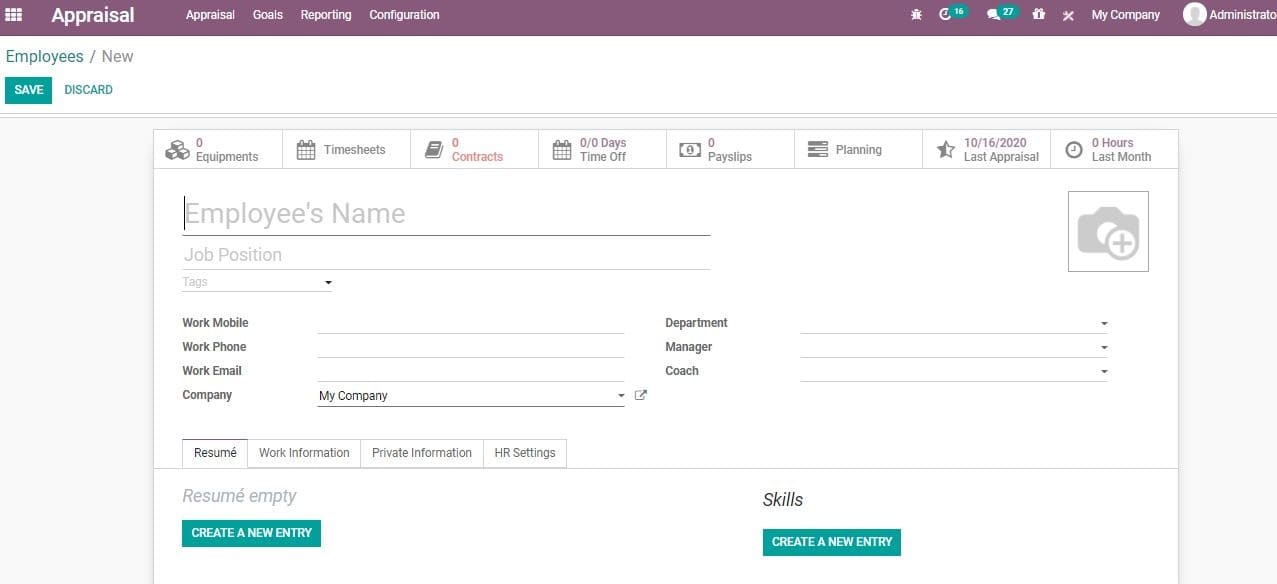Click the 0 Hours Last Month text

pos(1121,150)
